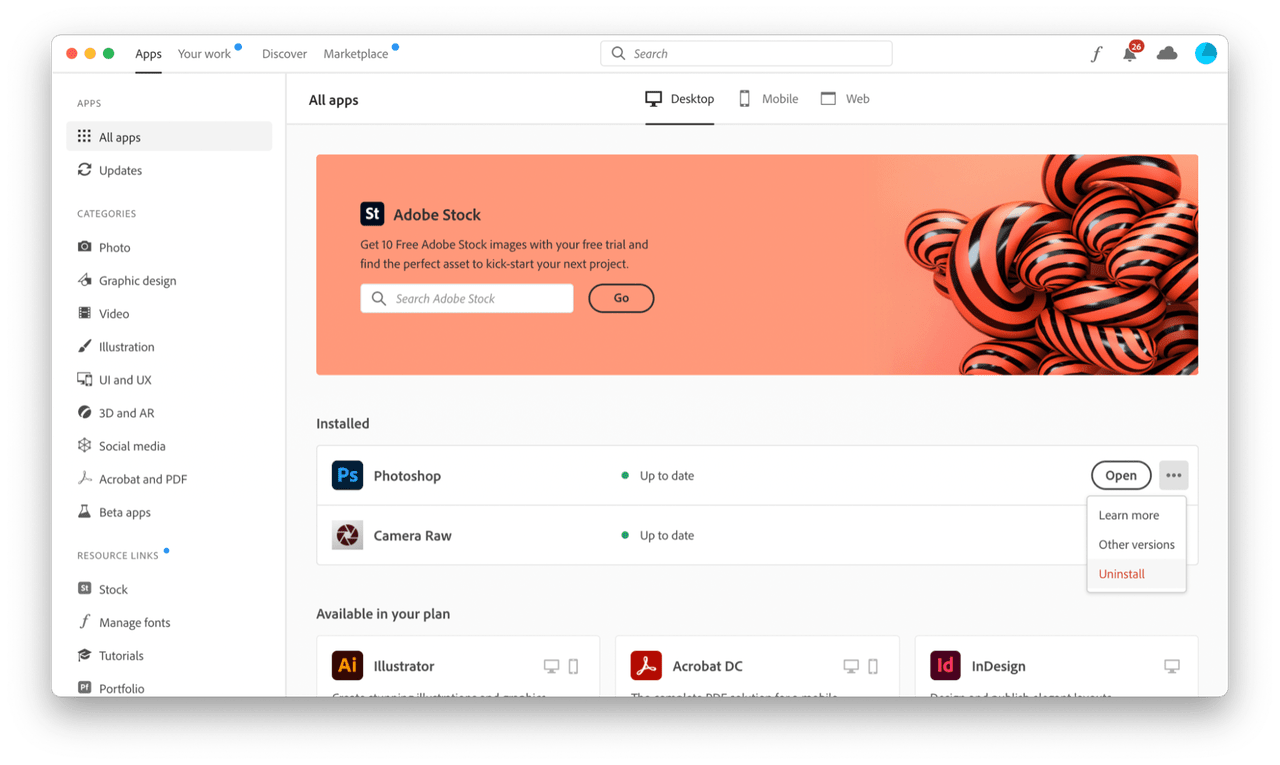Click Photoshop's Up to date status
Image resolution: width=1280 pixels, height=765 pixels.
pos(658,476)
